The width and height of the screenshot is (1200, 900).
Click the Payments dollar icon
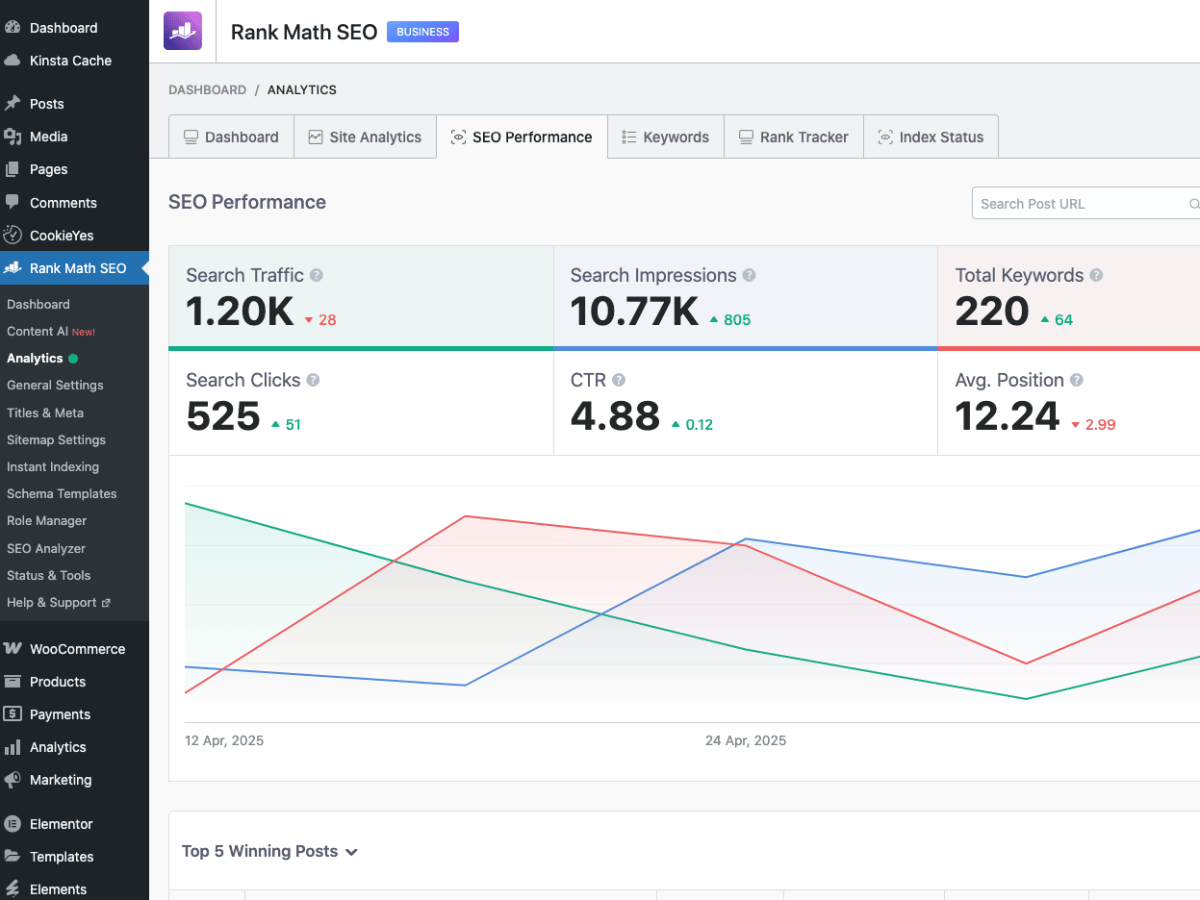[12, 714]
